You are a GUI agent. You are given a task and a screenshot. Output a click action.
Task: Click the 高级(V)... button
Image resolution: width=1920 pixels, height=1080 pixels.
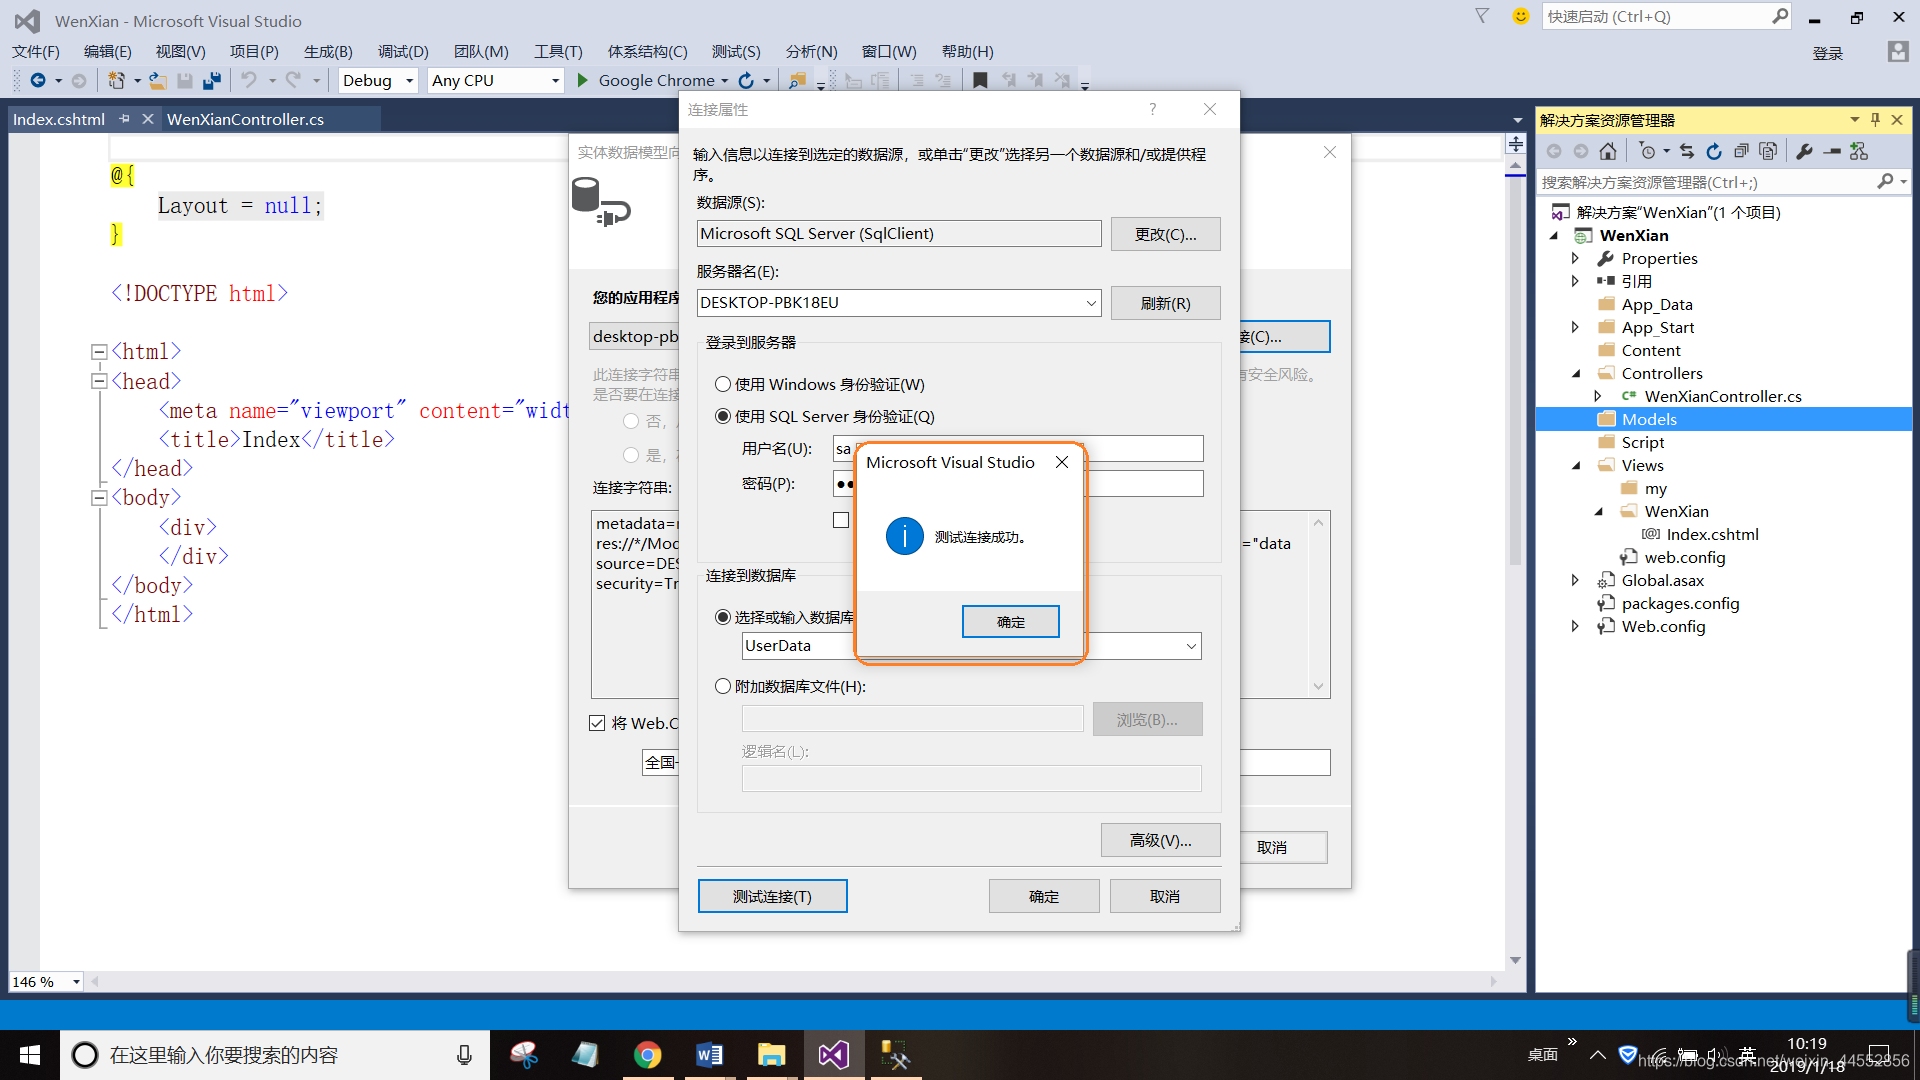[1160, 840]
